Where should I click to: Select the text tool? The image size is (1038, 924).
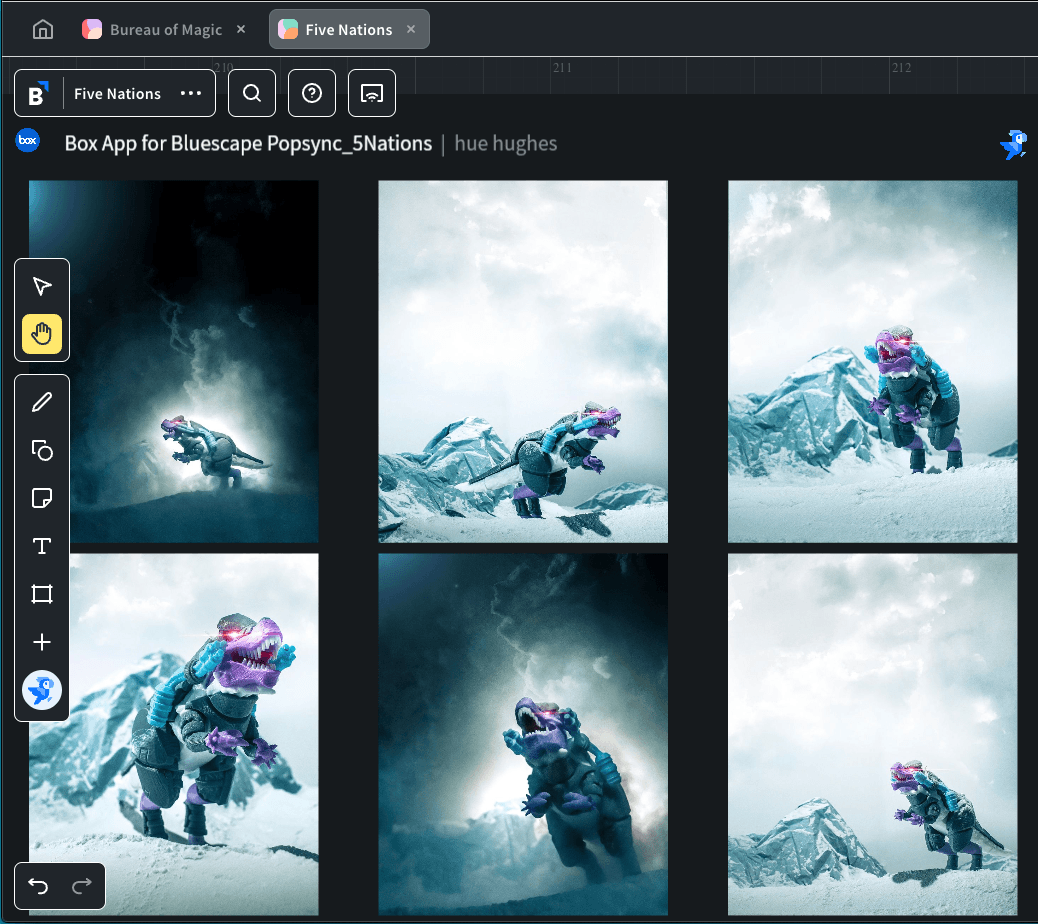(x=42, y=546)
